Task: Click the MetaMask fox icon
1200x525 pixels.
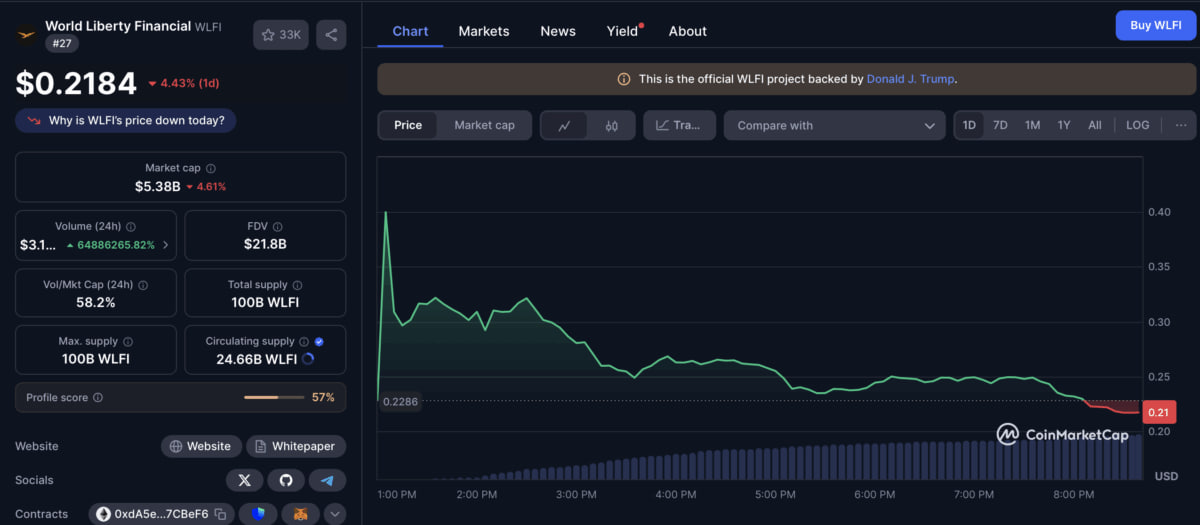Action: (299, 514)
